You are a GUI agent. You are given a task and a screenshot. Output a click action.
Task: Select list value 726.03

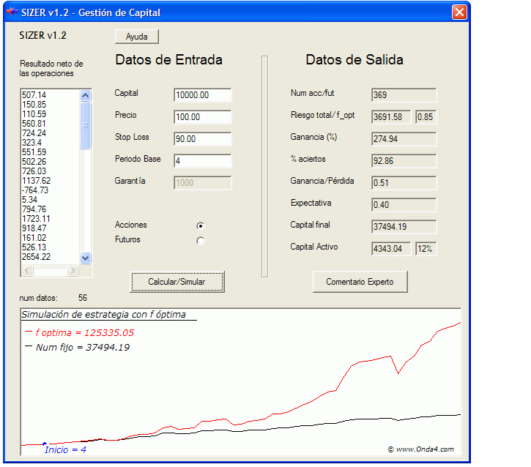coord(34,171)
